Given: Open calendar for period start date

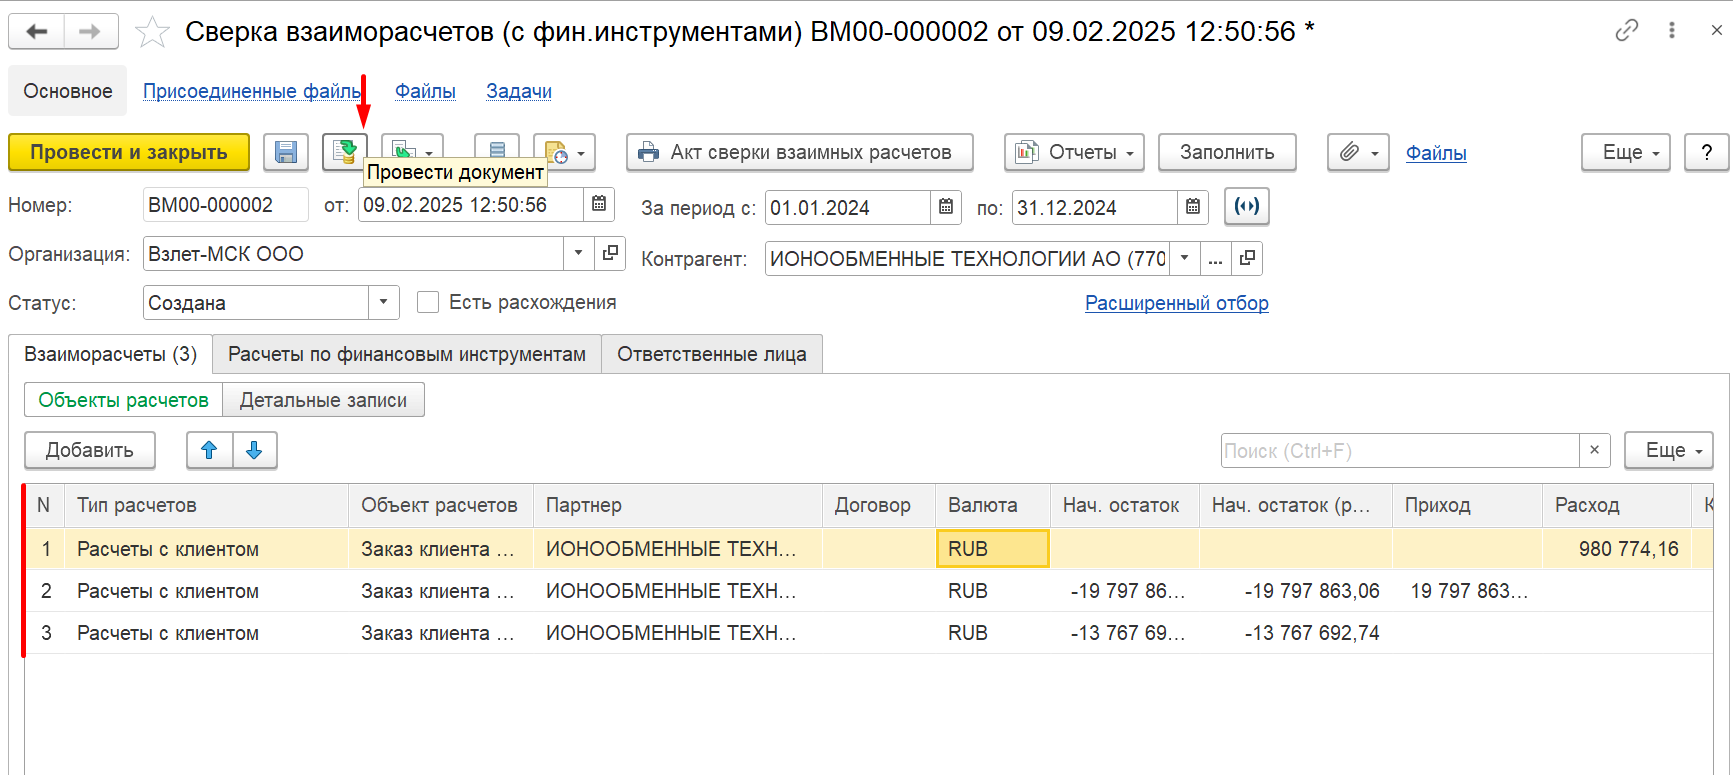Looking at the screenshot, I should (x=946, y=207).
